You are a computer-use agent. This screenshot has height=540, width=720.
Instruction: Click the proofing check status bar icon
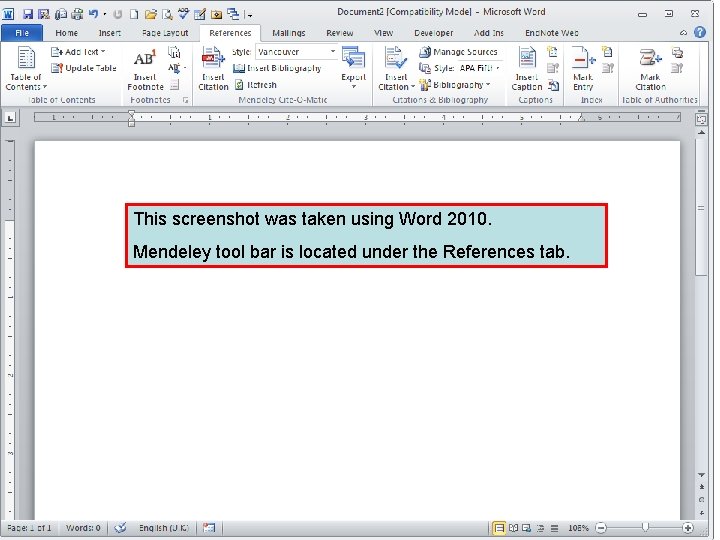120,528
